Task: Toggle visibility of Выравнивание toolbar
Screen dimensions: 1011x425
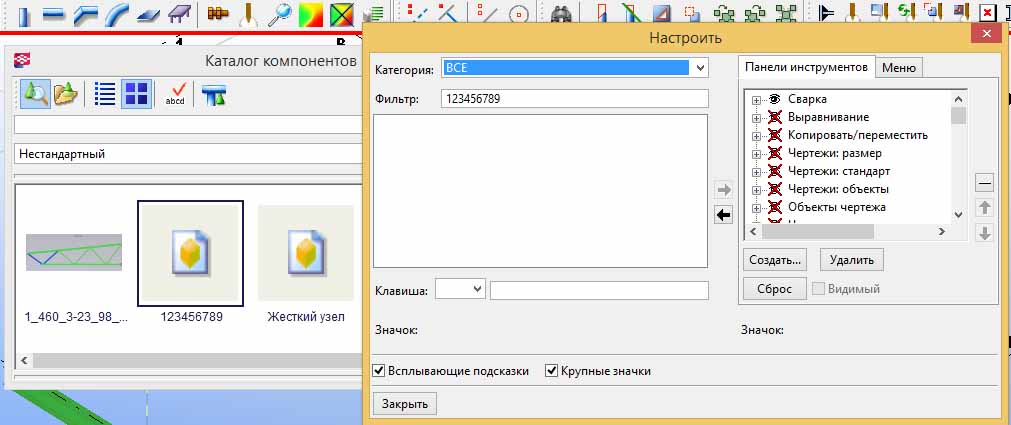Action: coord(775,117)
